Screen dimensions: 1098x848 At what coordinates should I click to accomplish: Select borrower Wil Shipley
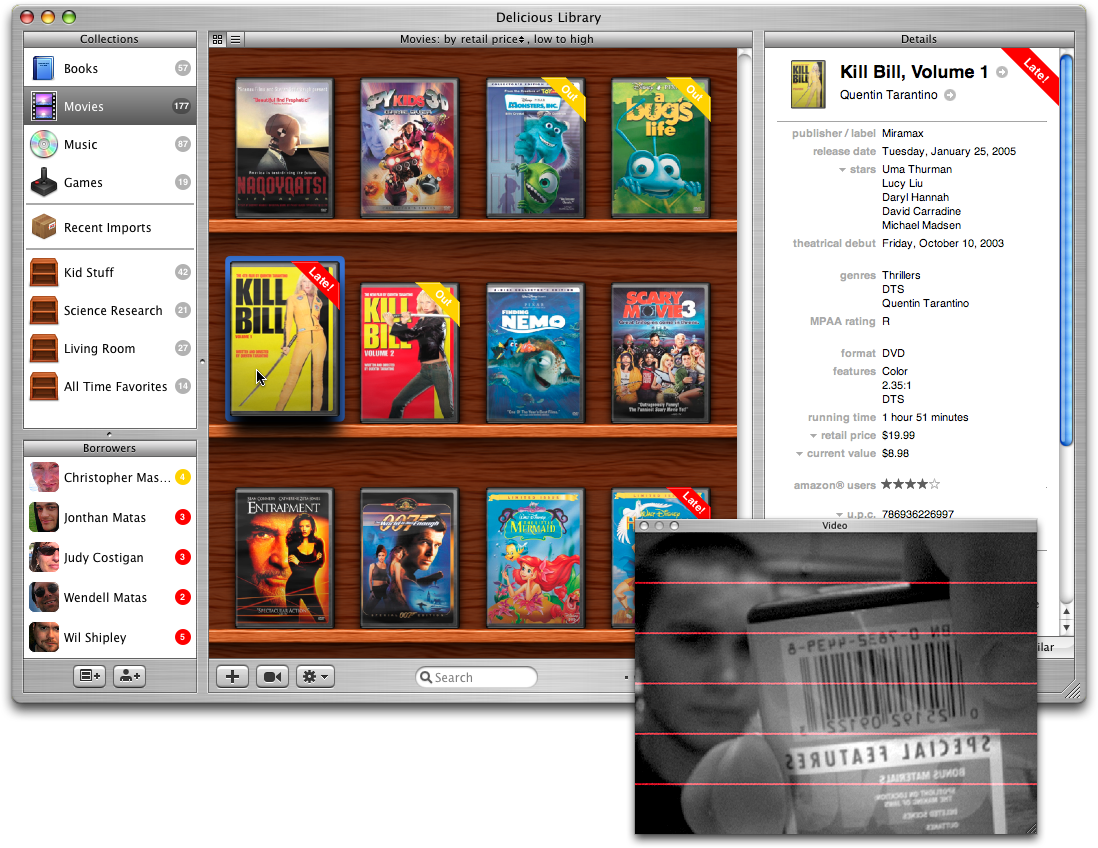(110, 637)
